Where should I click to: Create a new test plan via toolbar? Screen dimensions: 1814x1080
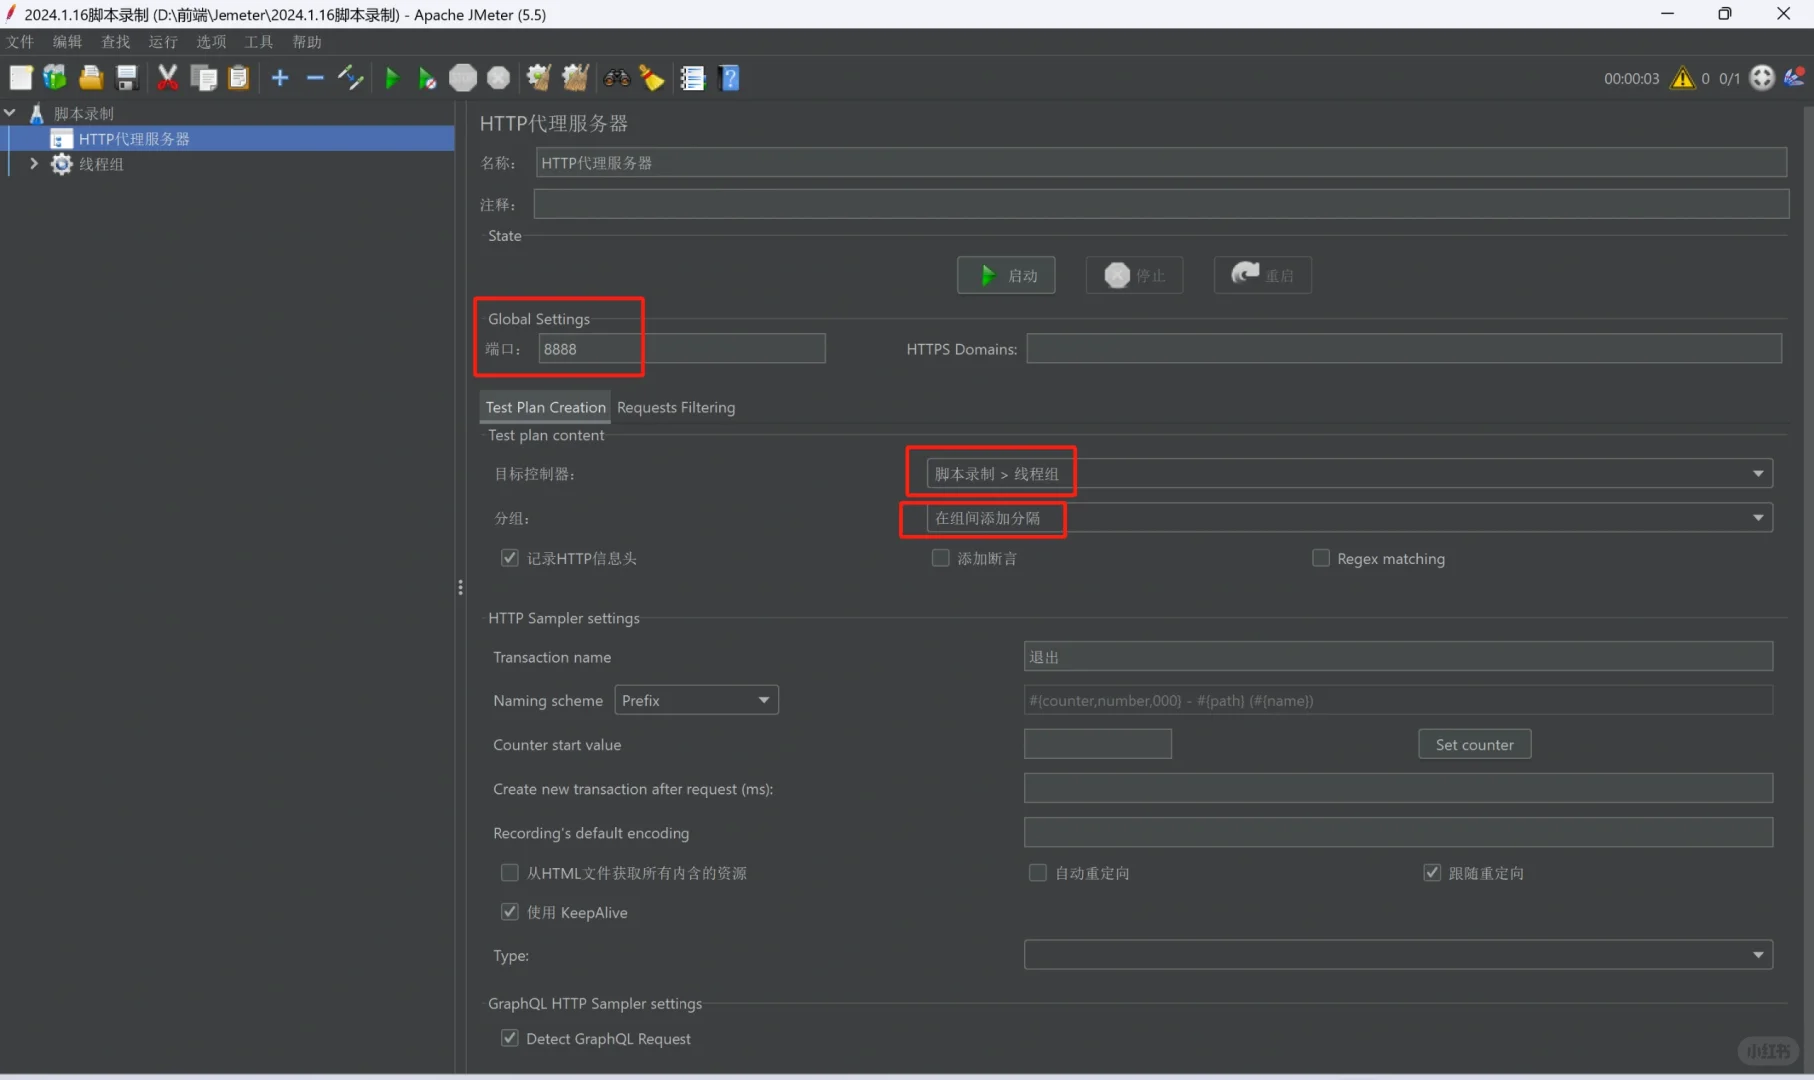(x=21, y=78)
